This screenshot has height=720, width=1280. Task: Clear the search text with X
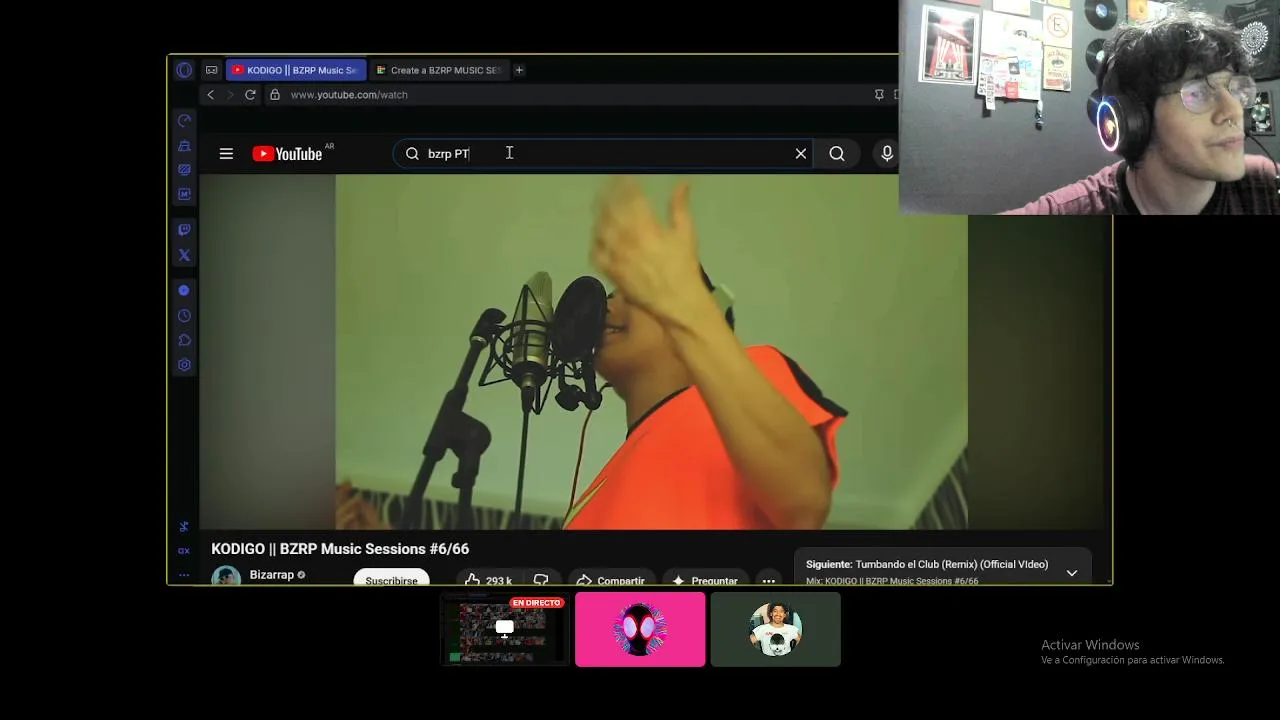(x=801, y=154)
